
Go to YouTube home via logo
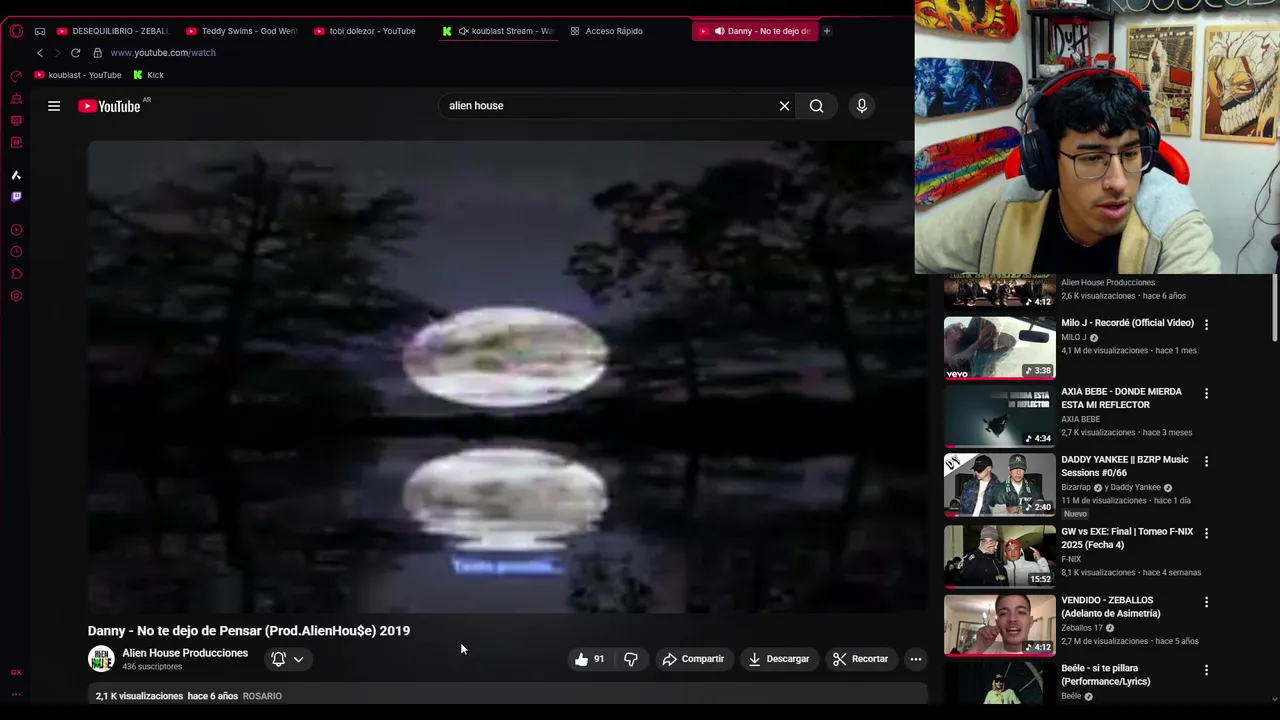click(110, 106)
